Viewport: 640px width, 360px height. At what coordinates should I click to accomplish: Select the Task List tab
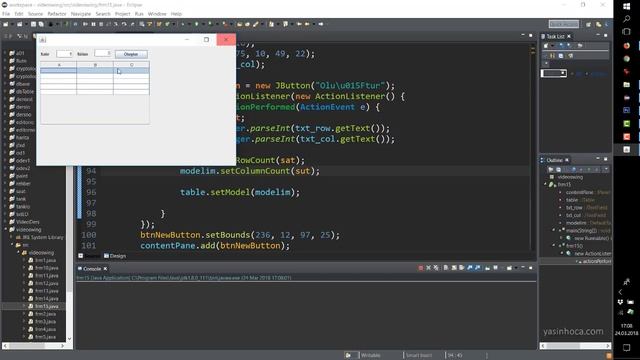(x=555, y=36)
